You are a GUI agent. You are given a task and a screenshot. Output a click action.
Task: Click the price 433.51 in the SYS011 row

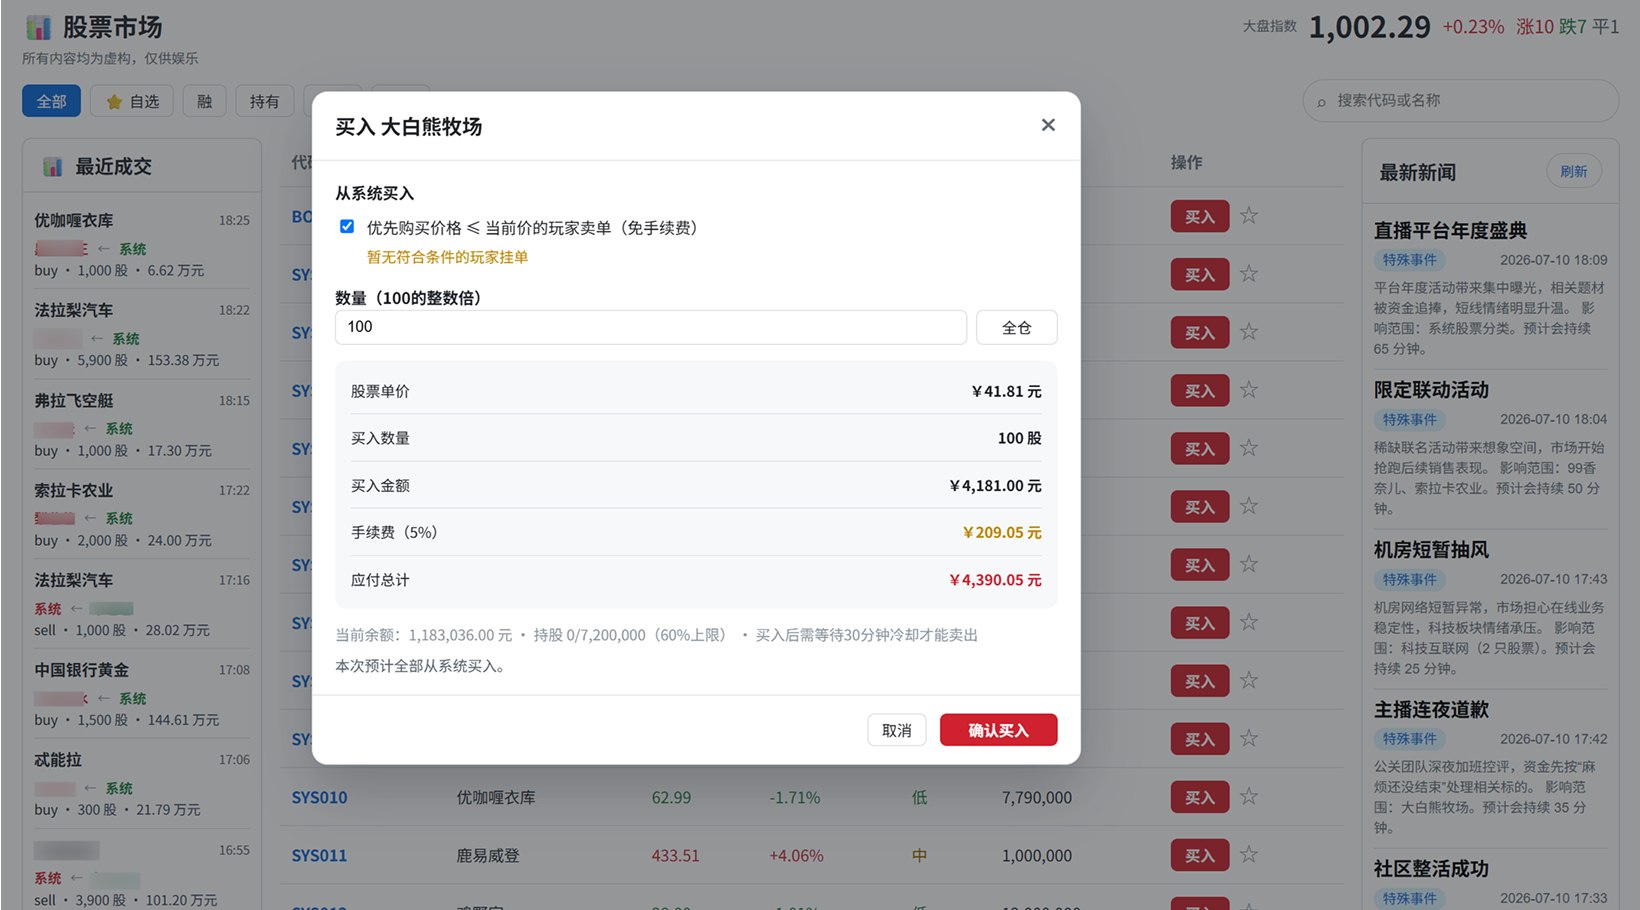tap(676, 855)
